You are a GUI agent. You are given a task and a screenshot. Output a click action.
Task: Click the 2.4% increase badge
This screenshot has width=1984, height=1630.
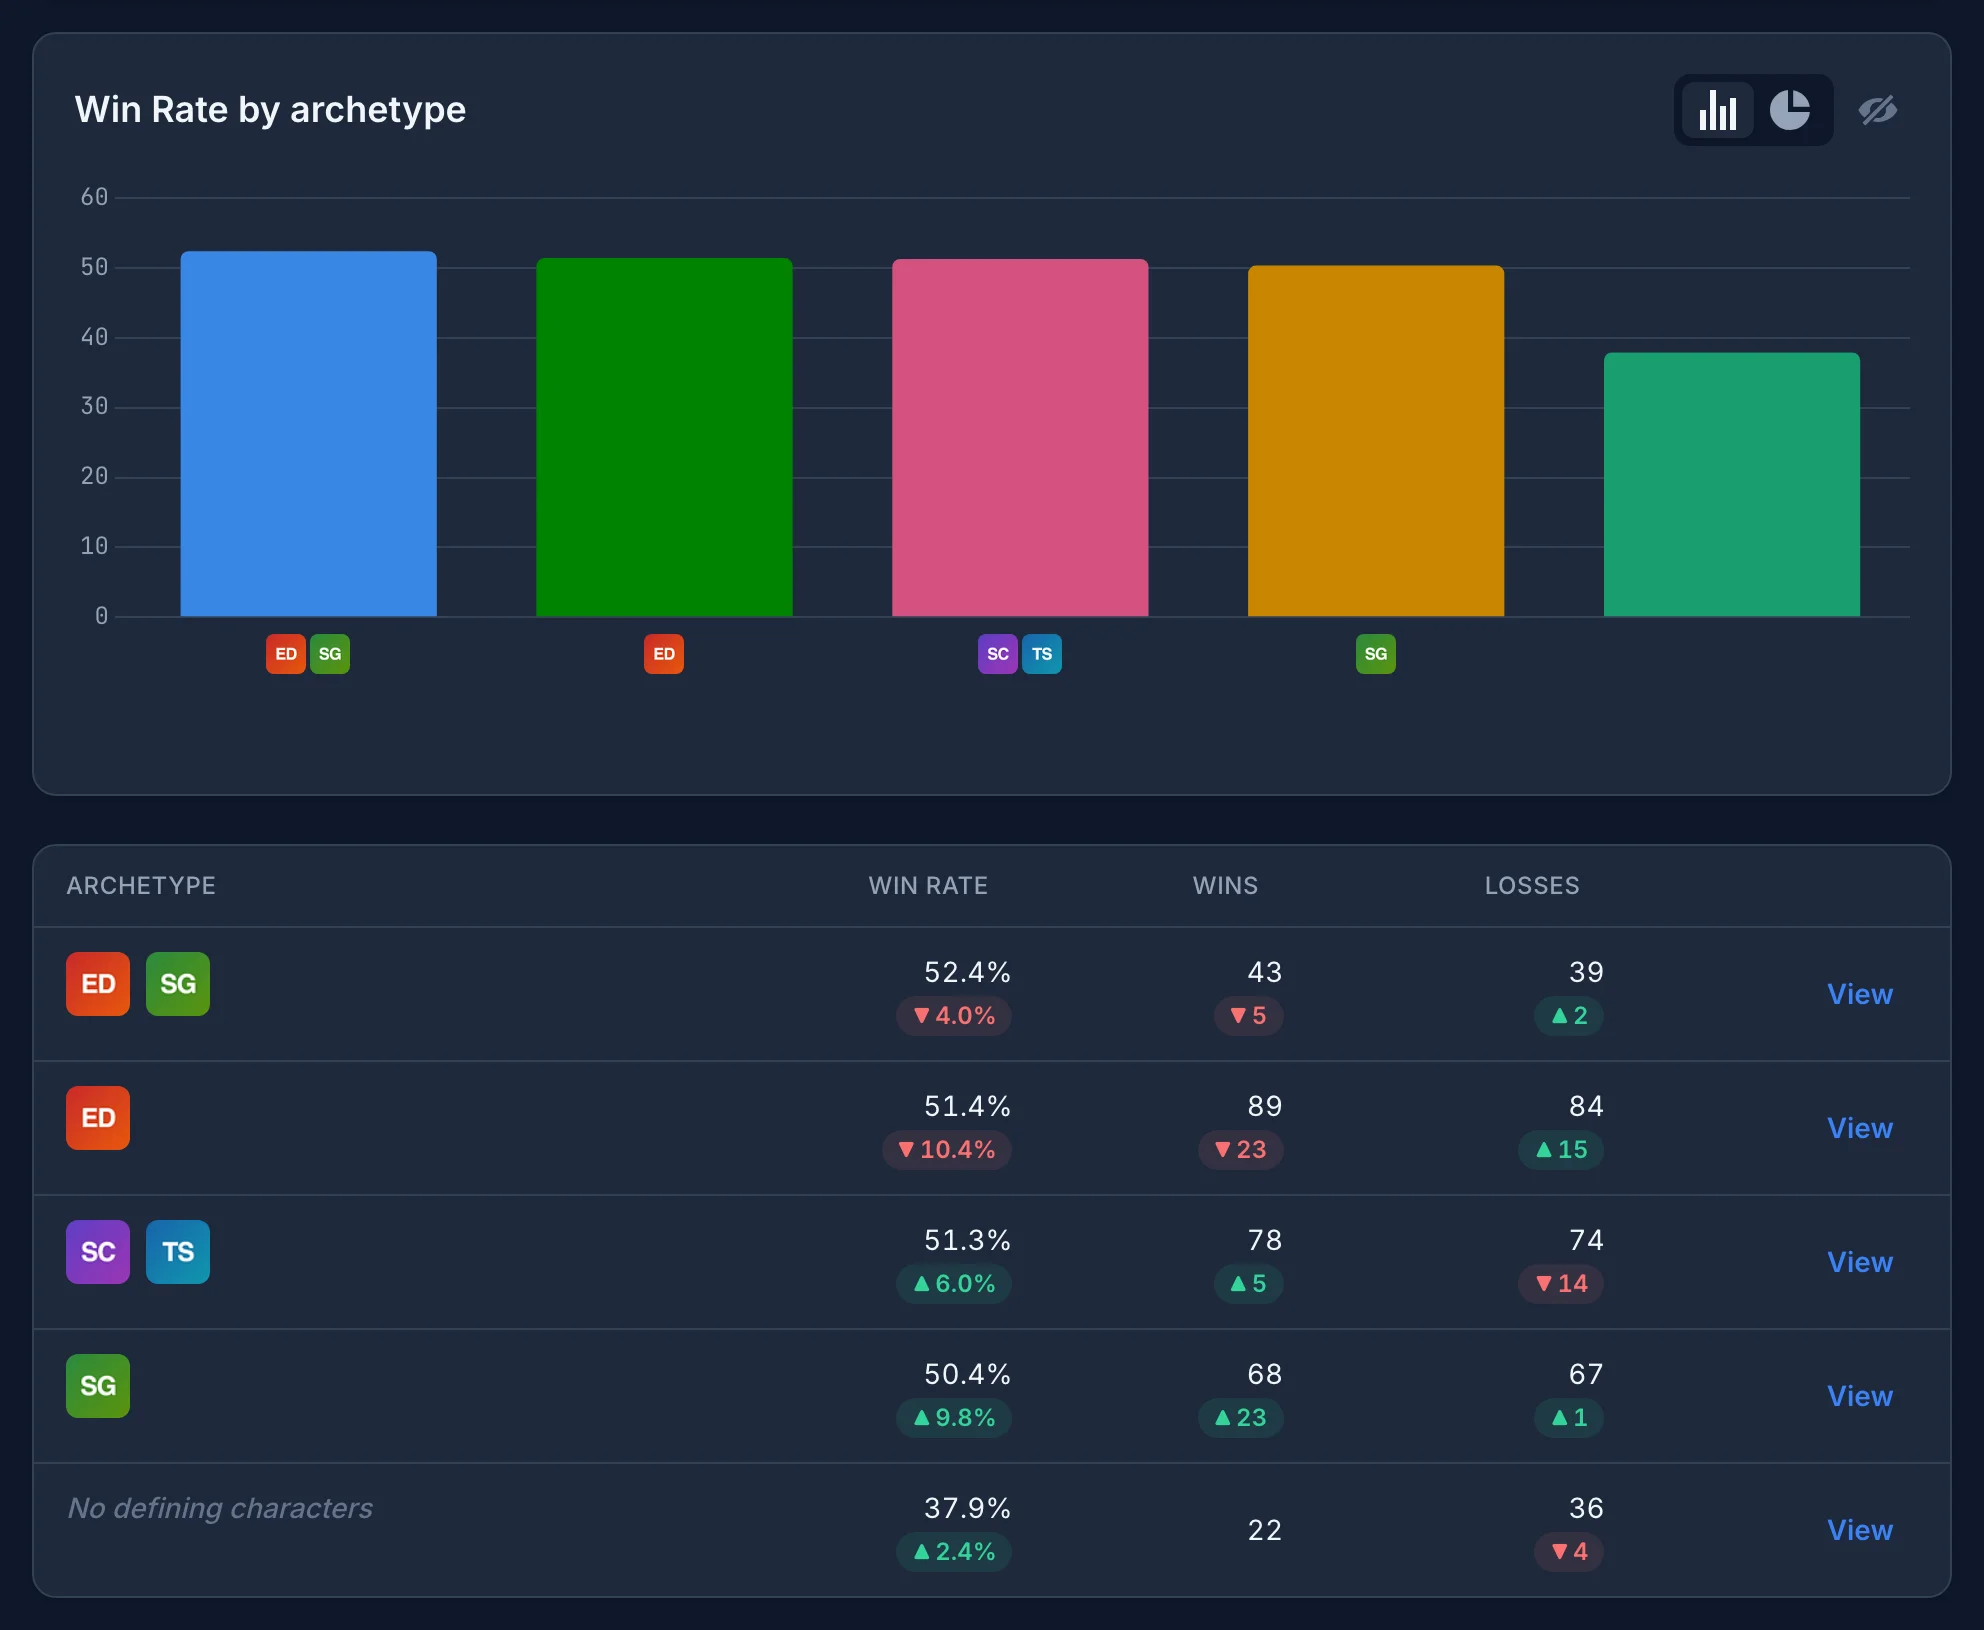(954, 1552)
